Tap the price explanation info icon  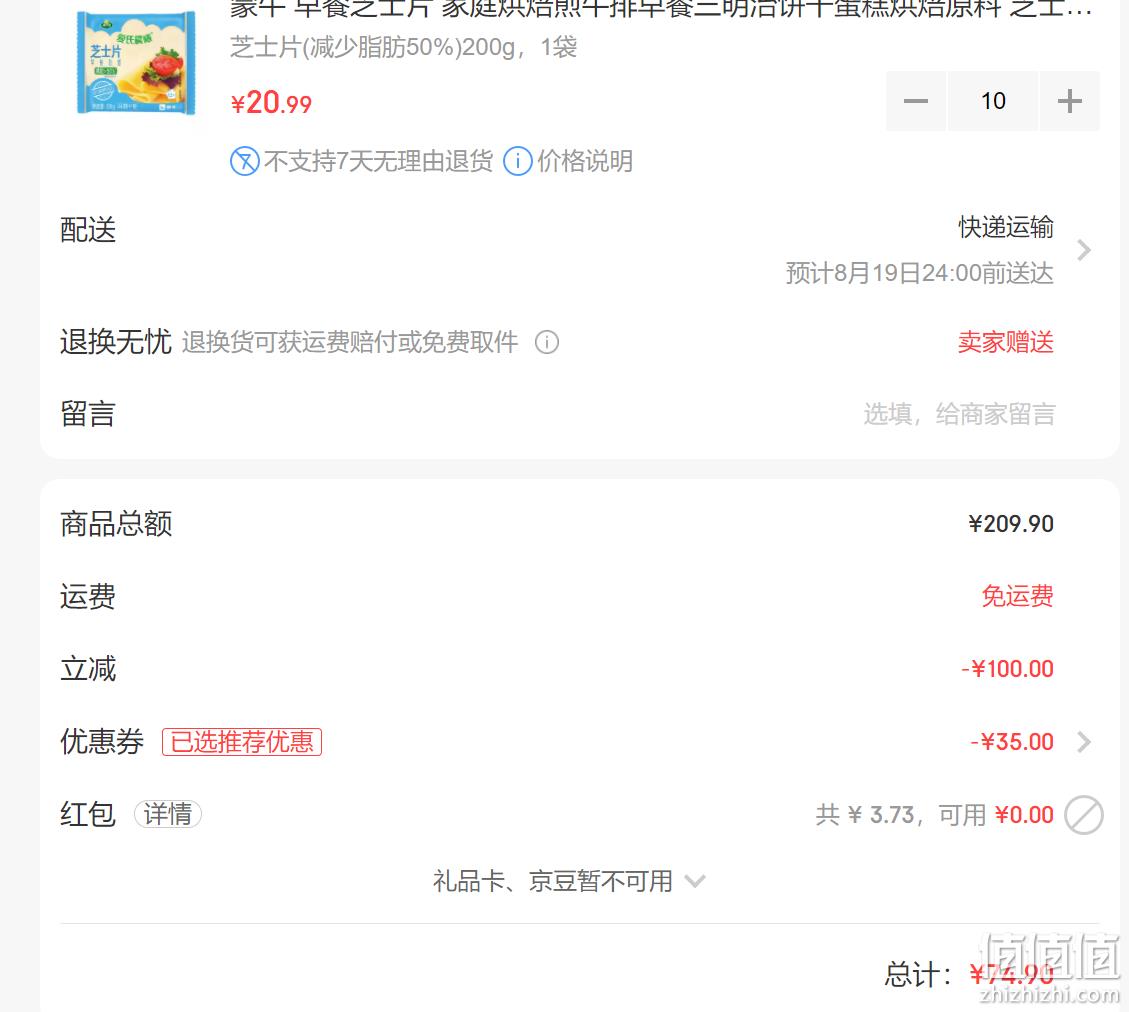click(518, 161)
